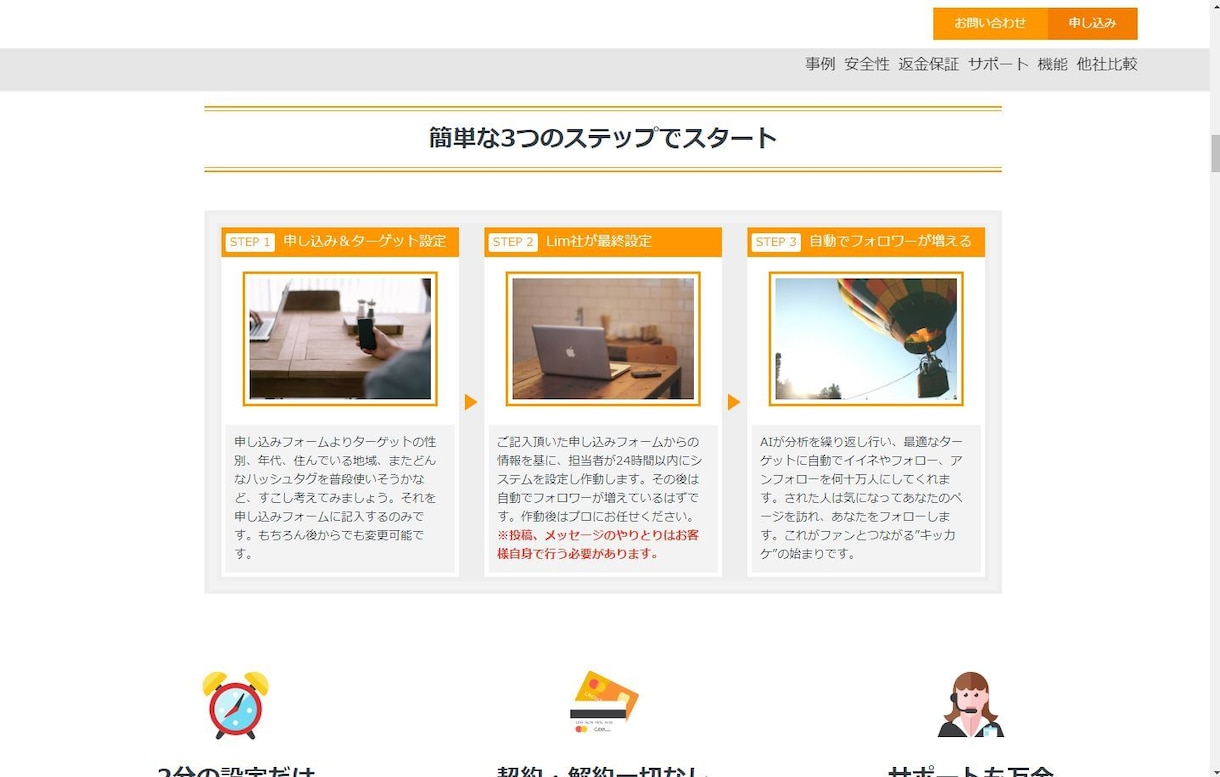Open the 安全性 menu link
This screenshot has height=777, width=1220.
pos(866,64)
